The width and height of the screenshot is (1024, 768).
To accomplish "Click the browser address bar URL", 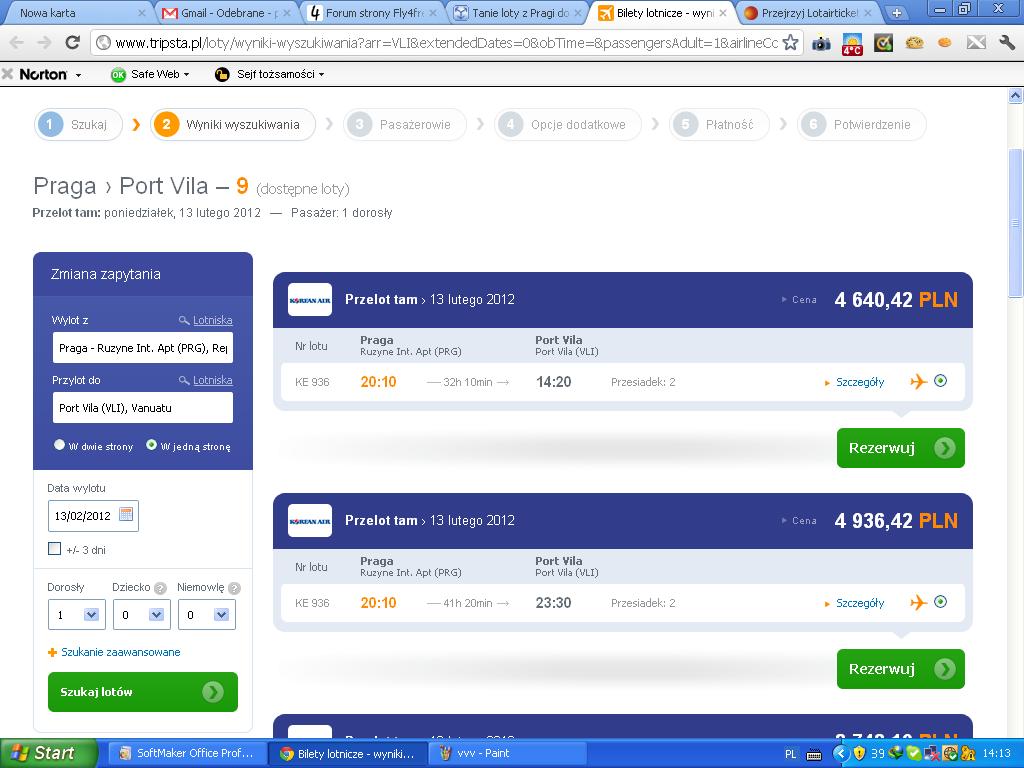I will pyautogui.click(x=446, y=43).
